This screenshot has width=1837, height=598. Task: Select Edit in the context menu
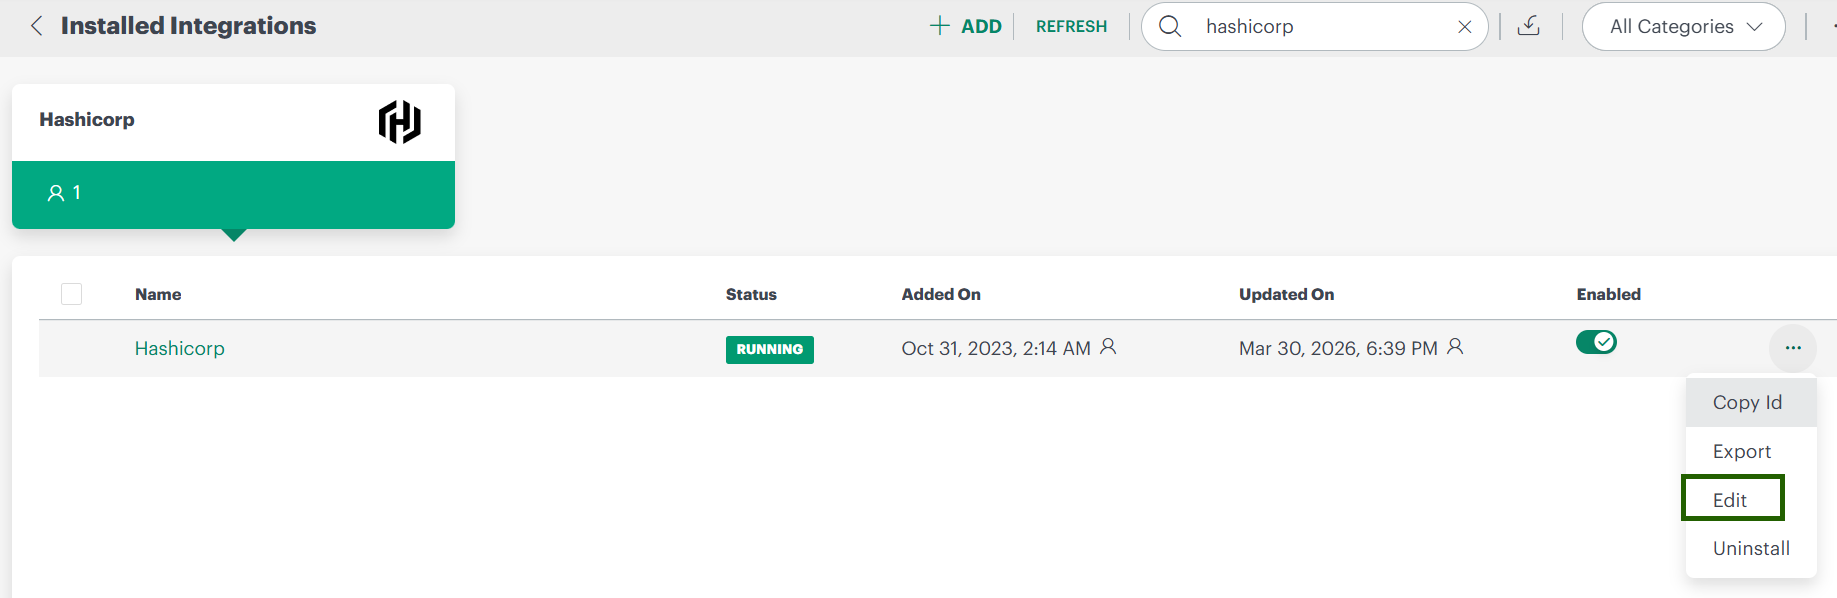tap(1731, 500)
